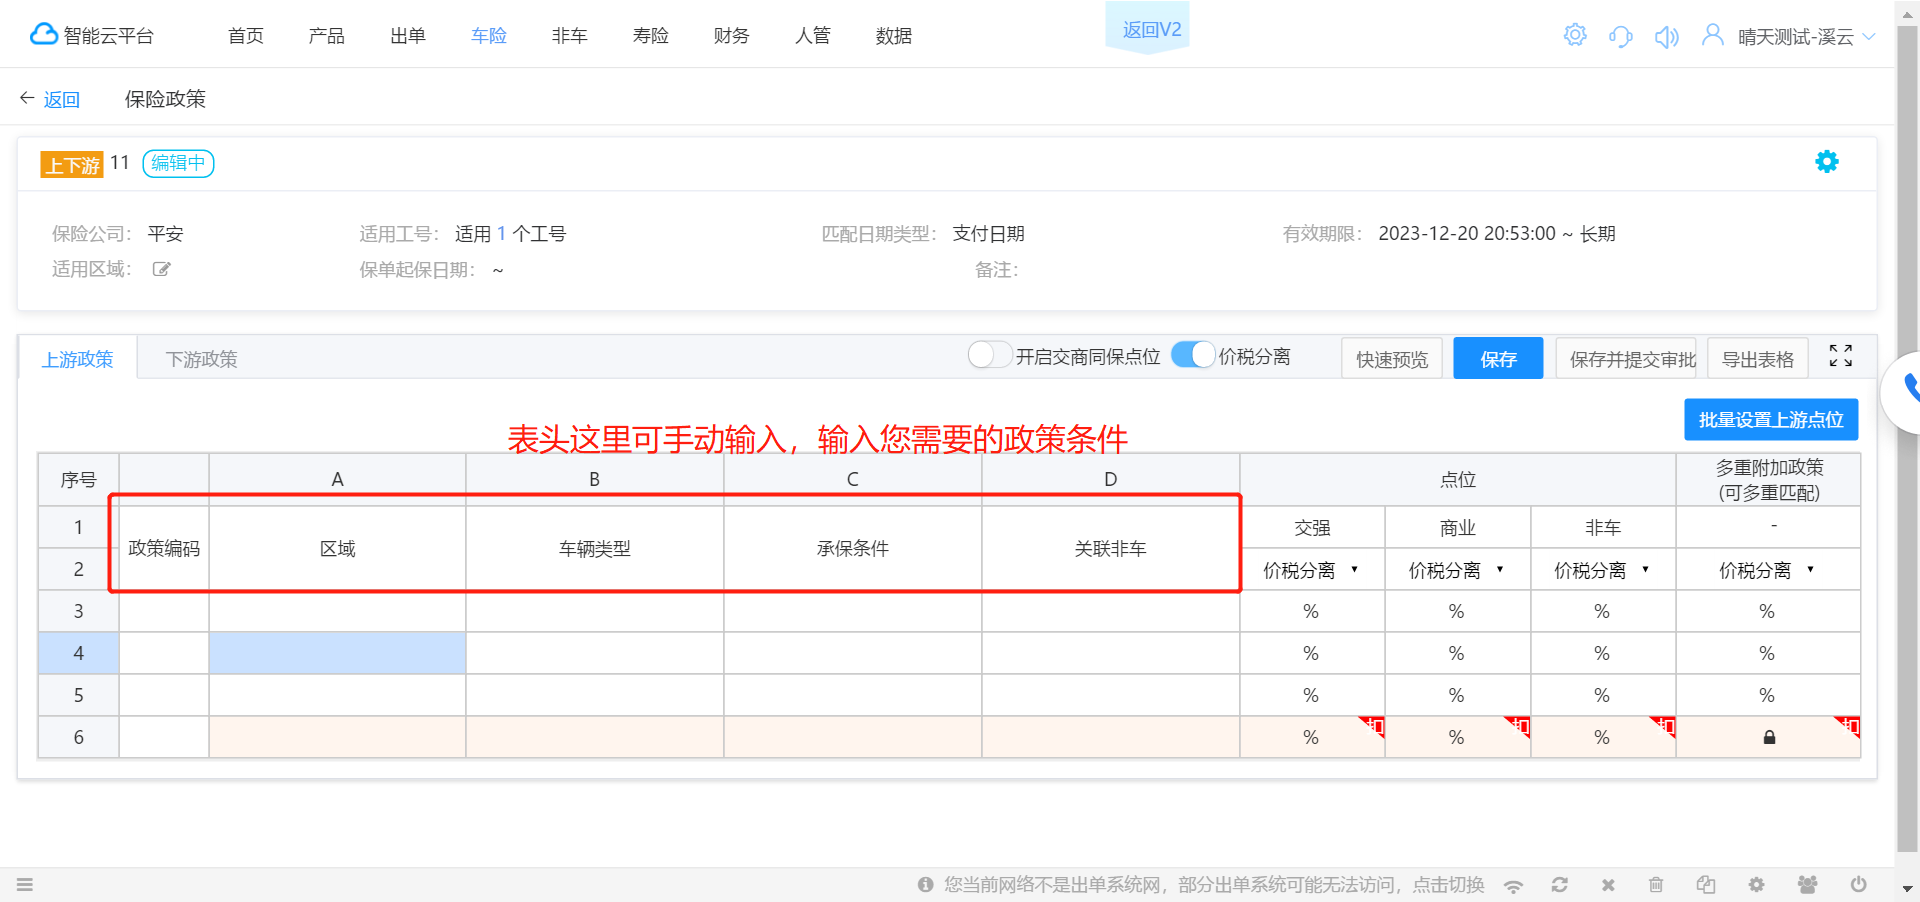Image resolution: width=1920 pixels, height=902 pixels.
Task: Click the wifi network icon in status bar
Action: click(1514, 886)
